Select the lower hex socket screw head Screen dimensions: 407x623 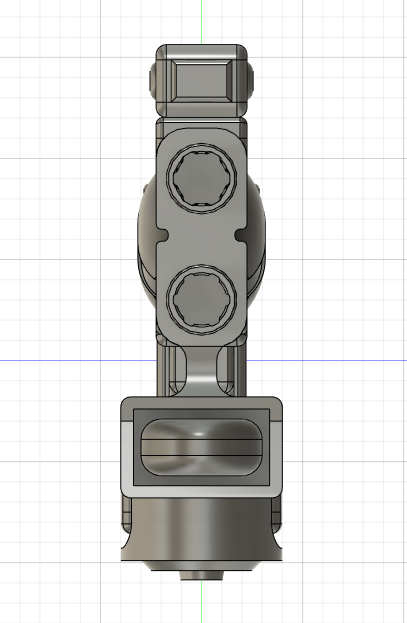click(x=202, y=299)
